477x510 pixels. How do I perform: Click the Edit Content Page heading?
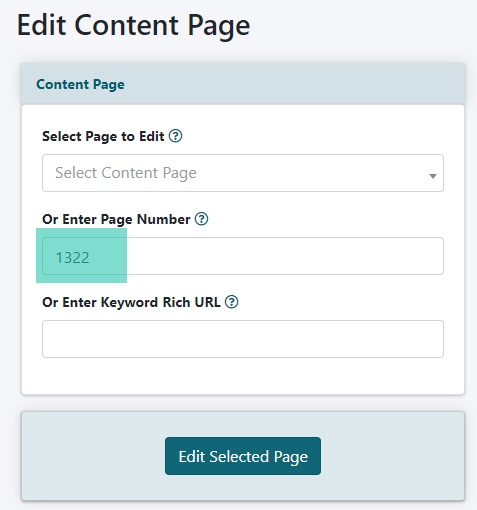coord(133,26)
